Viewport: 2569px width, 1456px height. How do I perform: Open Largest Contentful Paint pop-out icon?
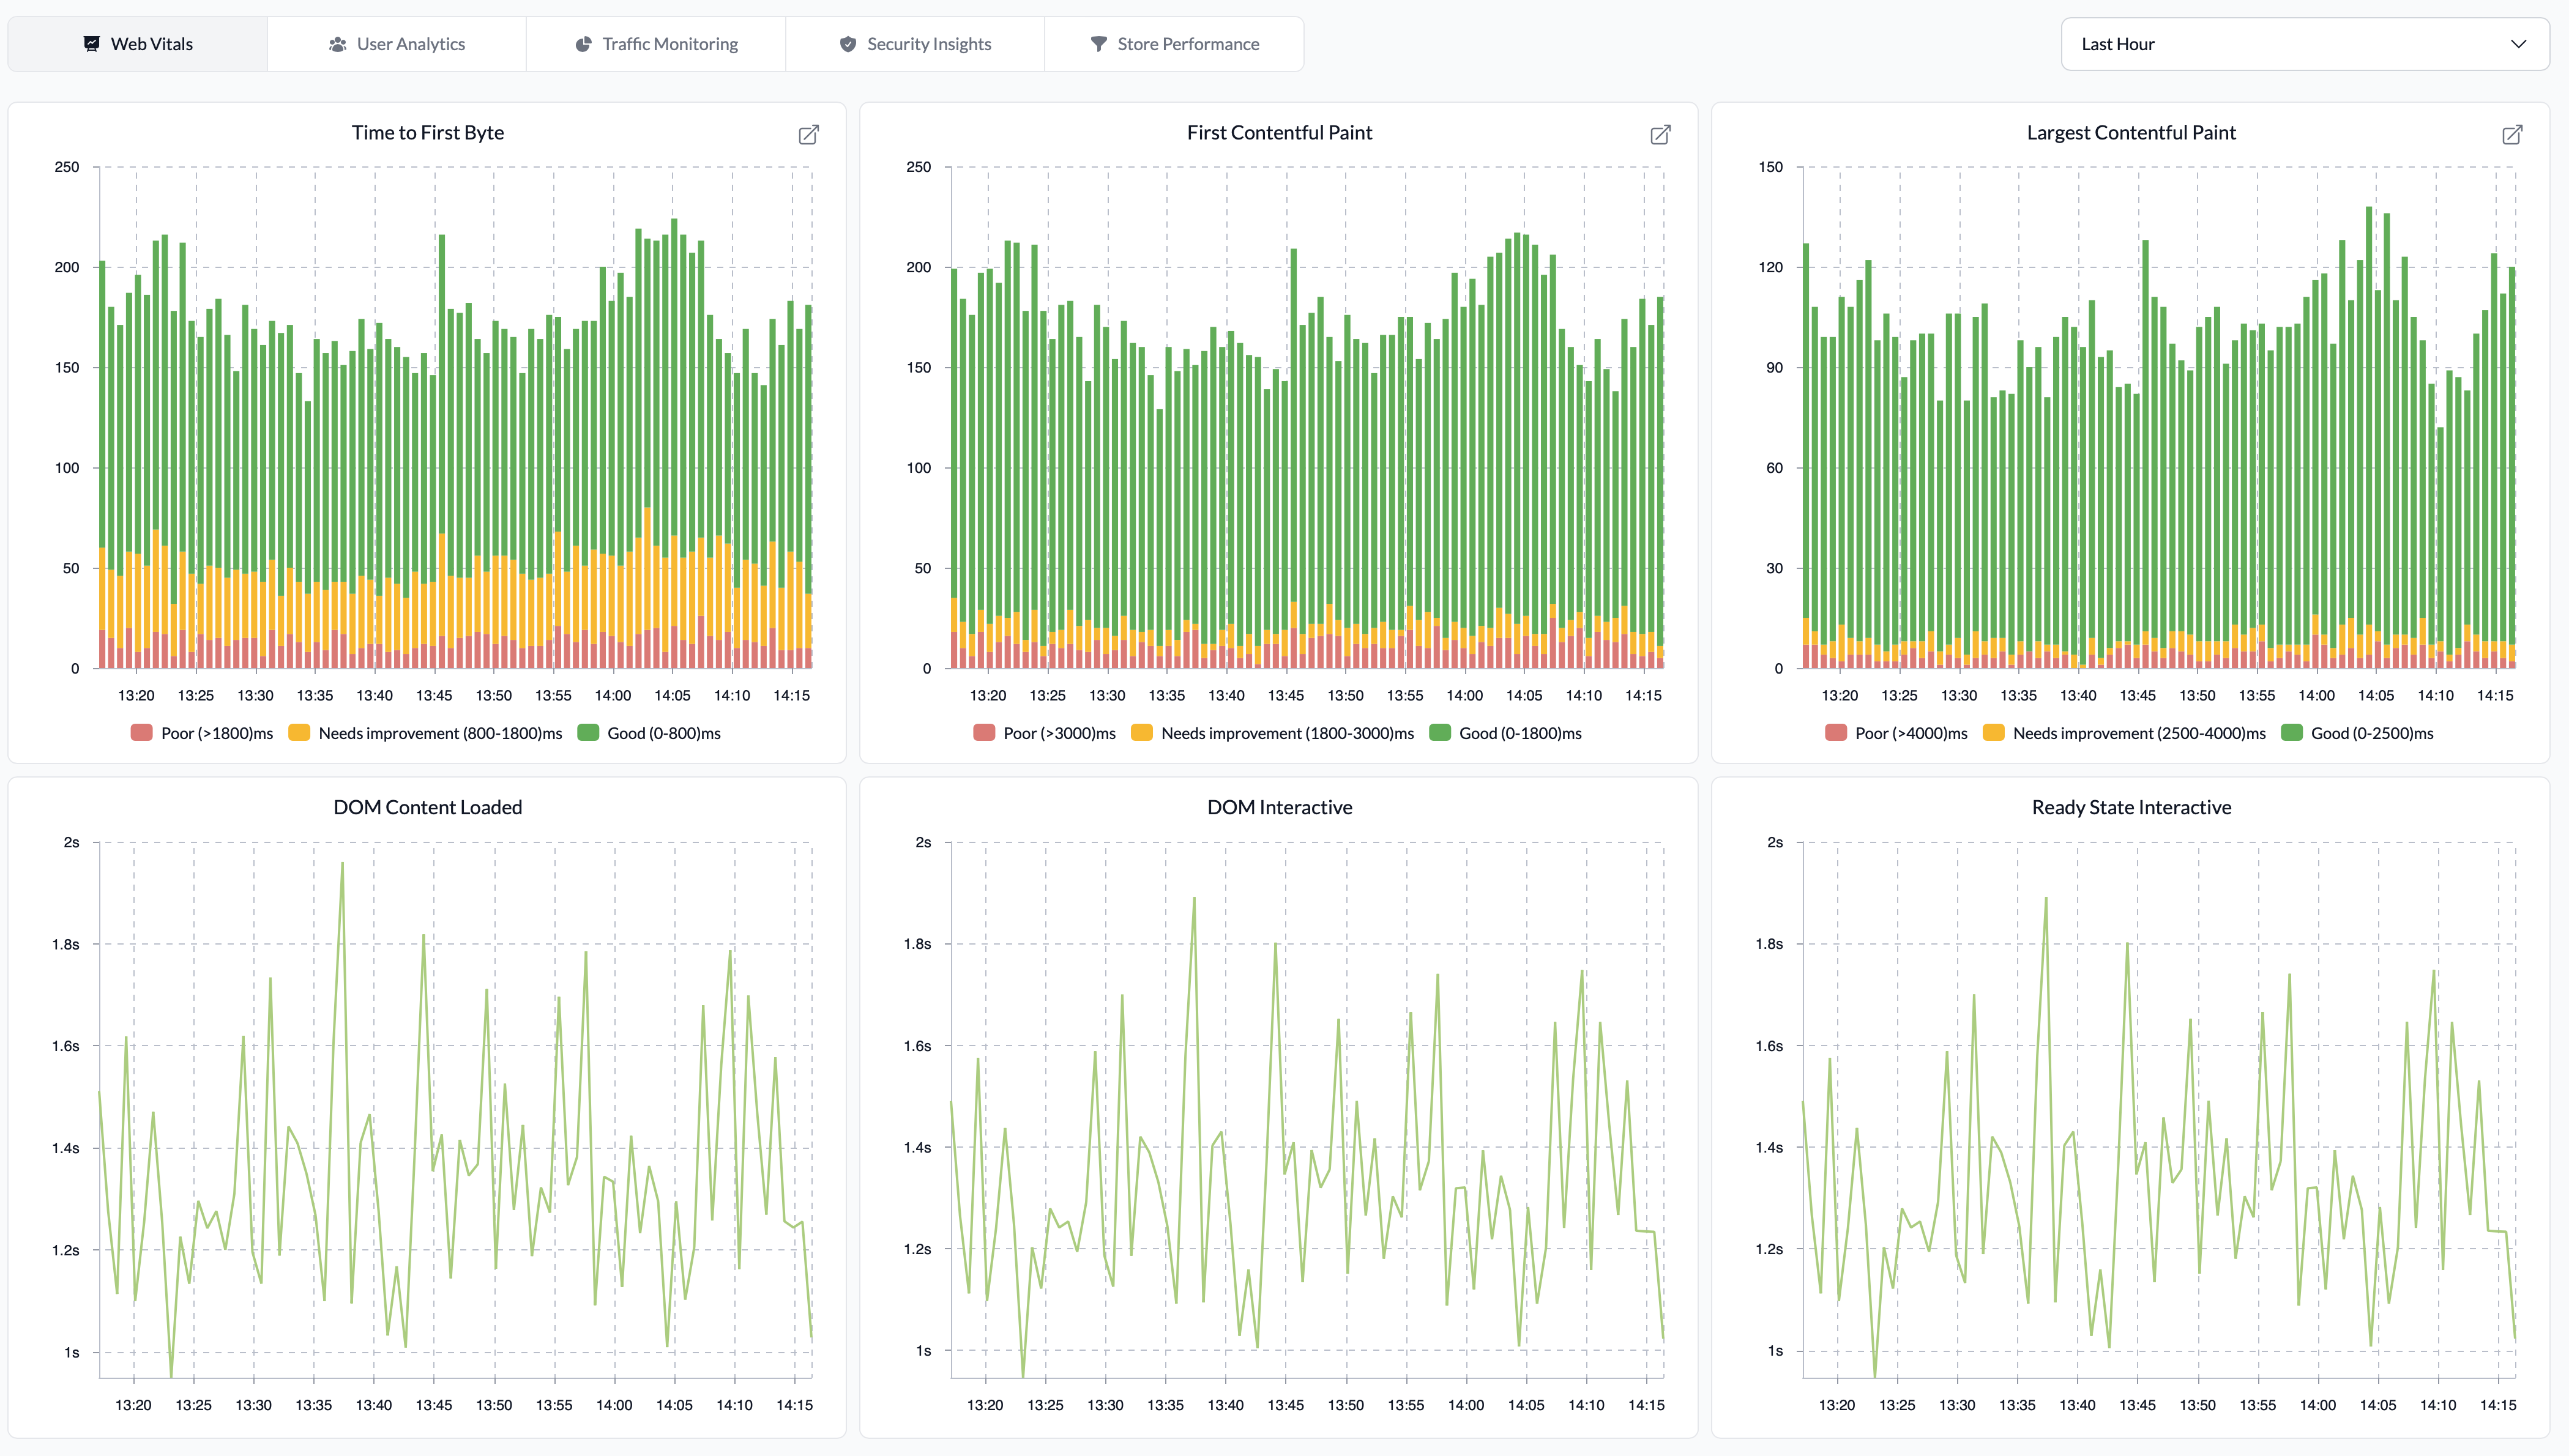(x=2512, y=135)
